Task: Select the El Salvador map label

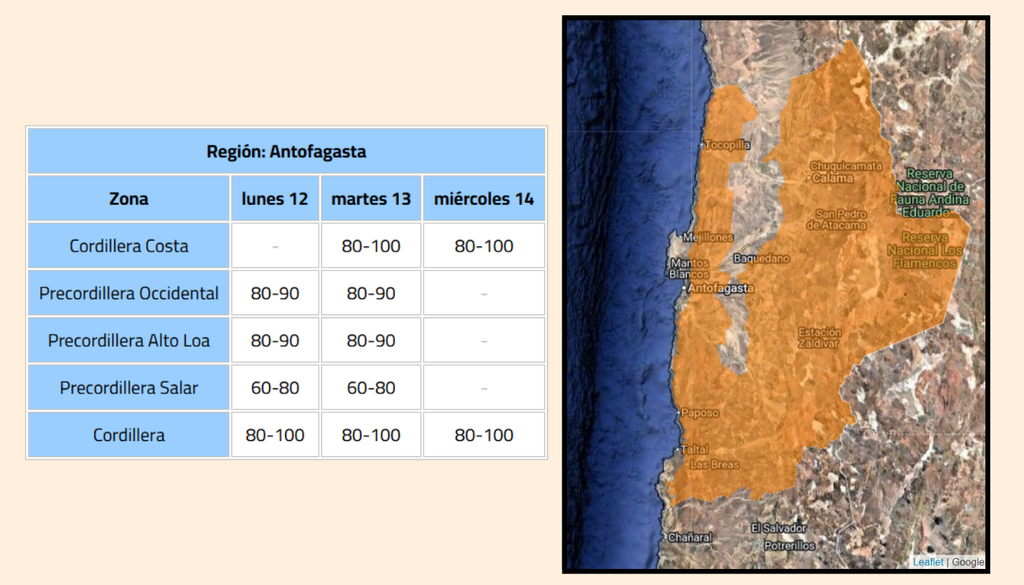Action: click(x=778, y=528)
